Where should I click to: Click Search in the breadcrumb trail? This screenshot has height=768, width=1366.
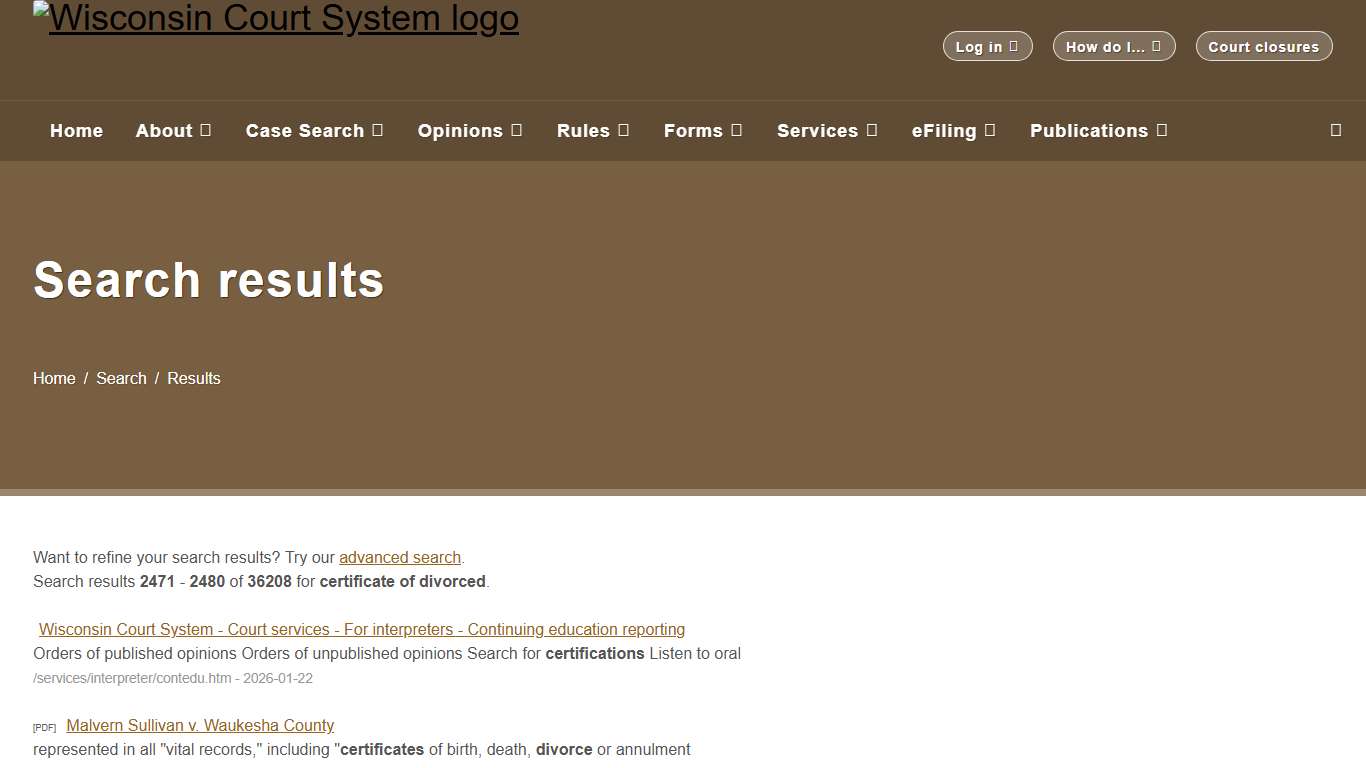[x=121, y=378]
